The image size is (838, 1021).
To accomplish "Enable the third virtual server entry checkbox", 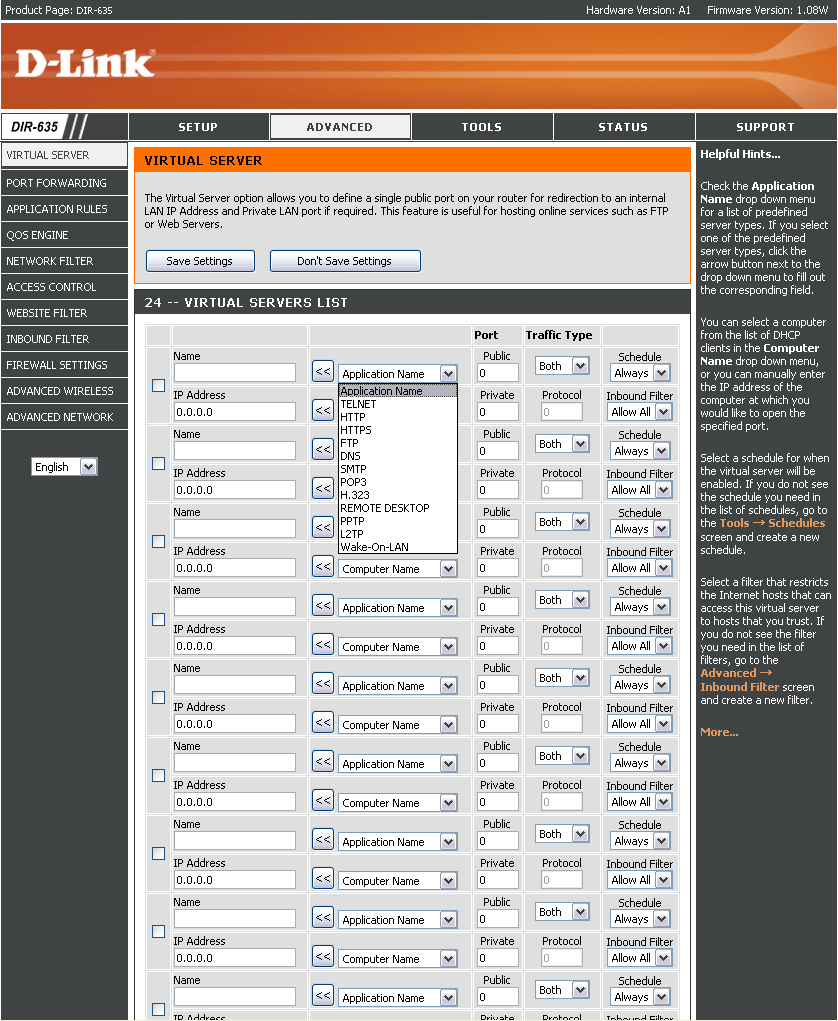I will (x=158, y=542).
